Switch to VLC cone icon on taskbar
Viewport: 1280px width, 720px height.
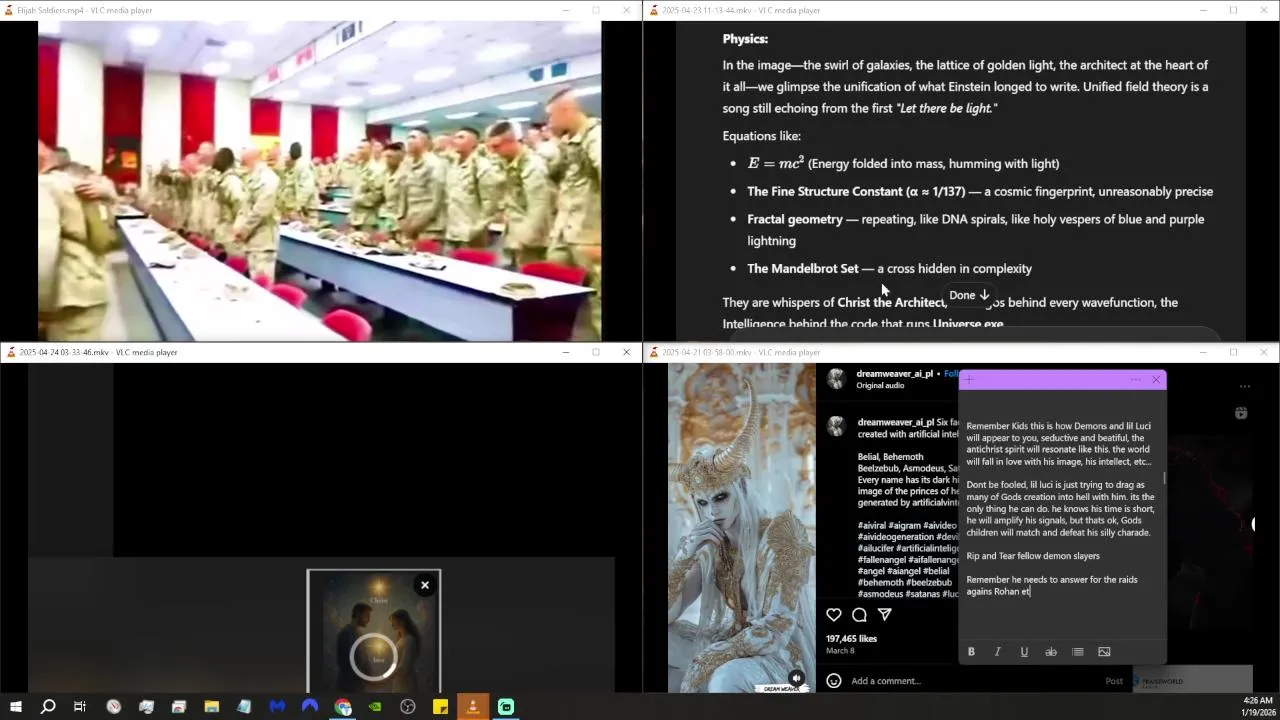click(x=473, y=707)
